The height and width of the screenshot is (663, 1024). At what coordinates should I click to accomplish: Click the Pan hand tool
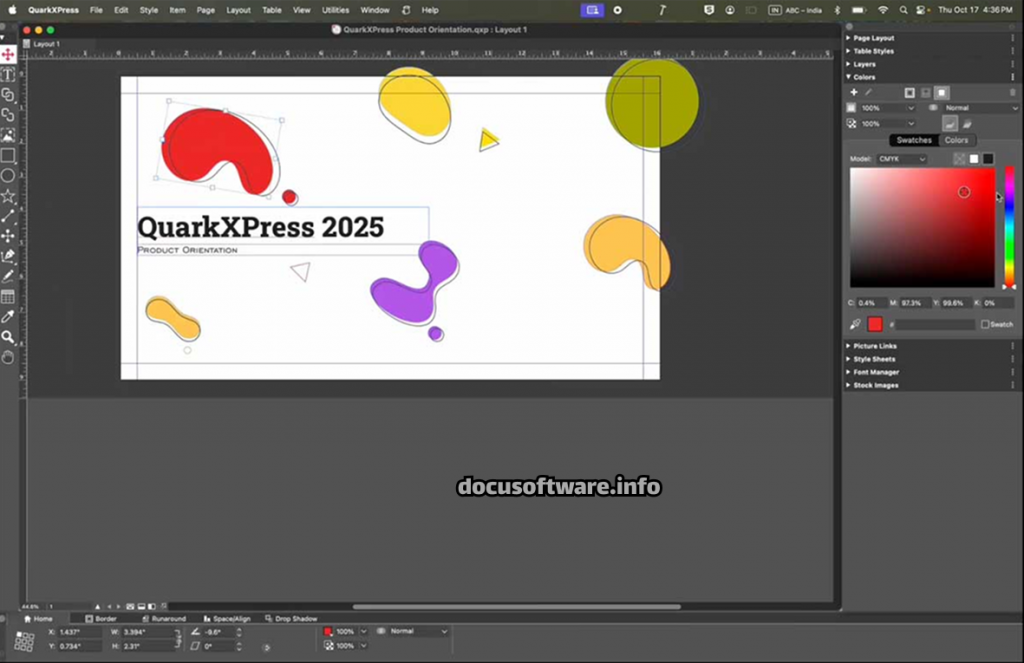pos(8,357)
